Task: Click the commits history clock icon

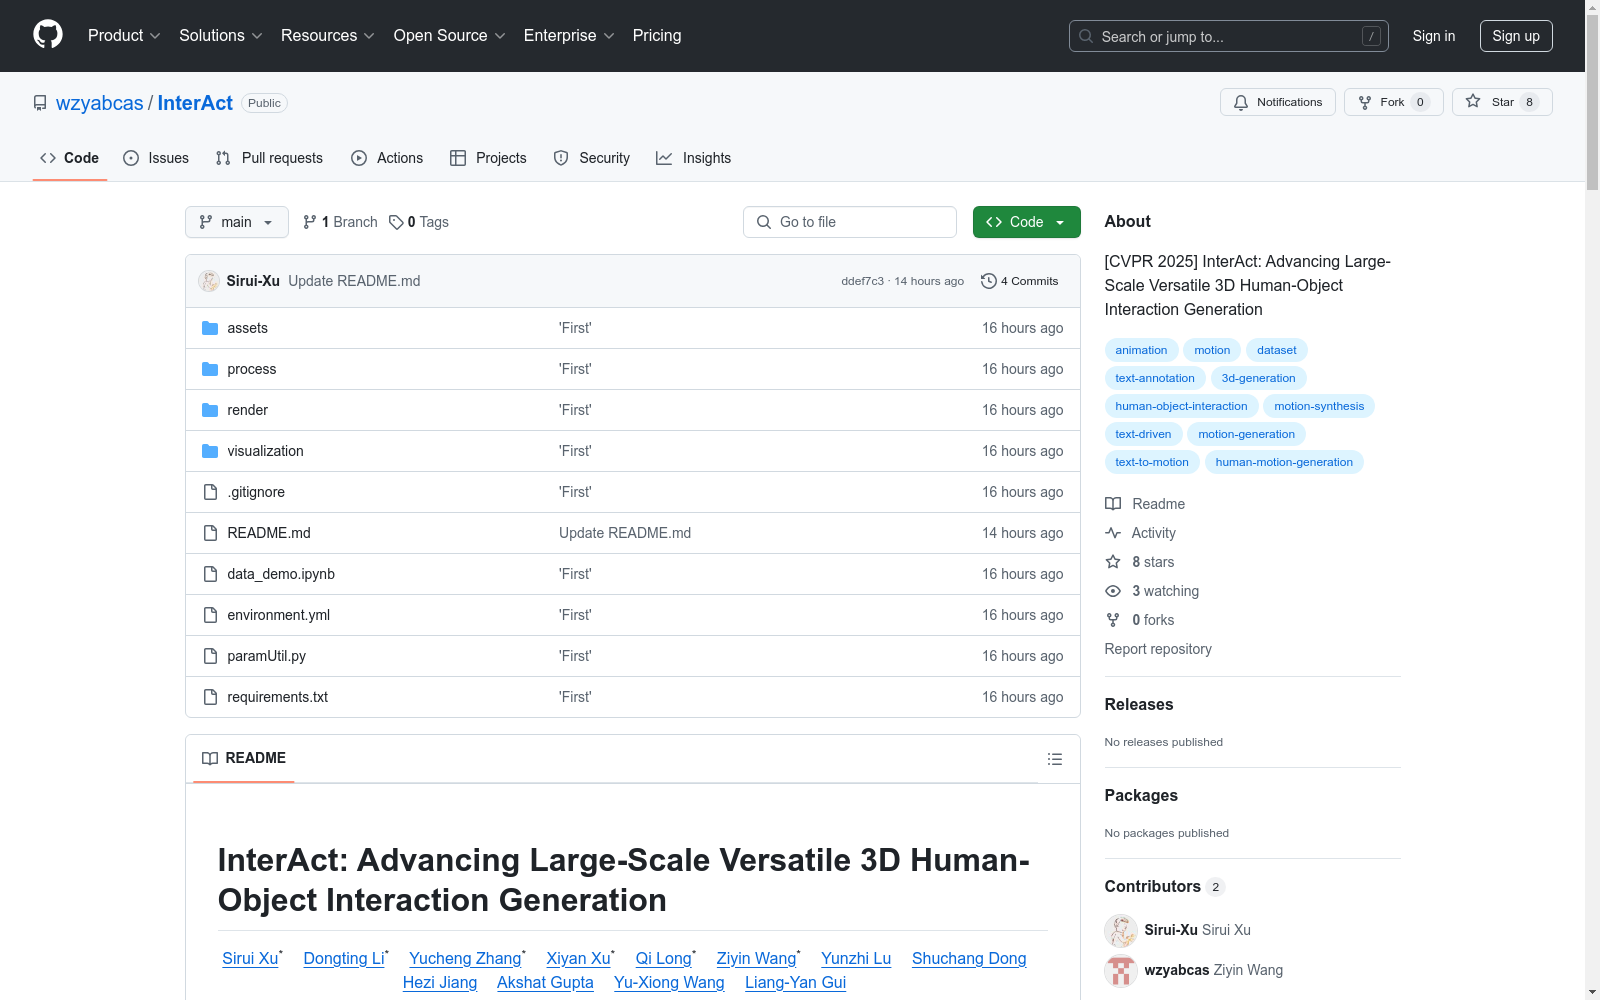Action: pos(989,281)
